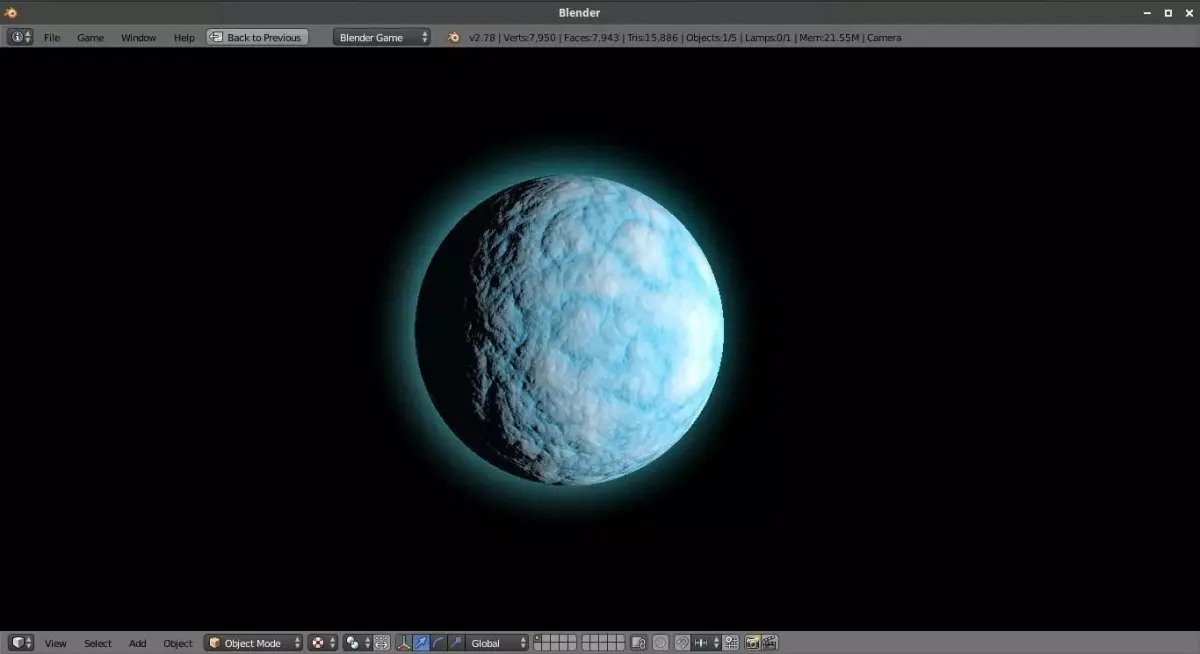Open the snap element type selector
1200x654 pixels.
(706, 643)
